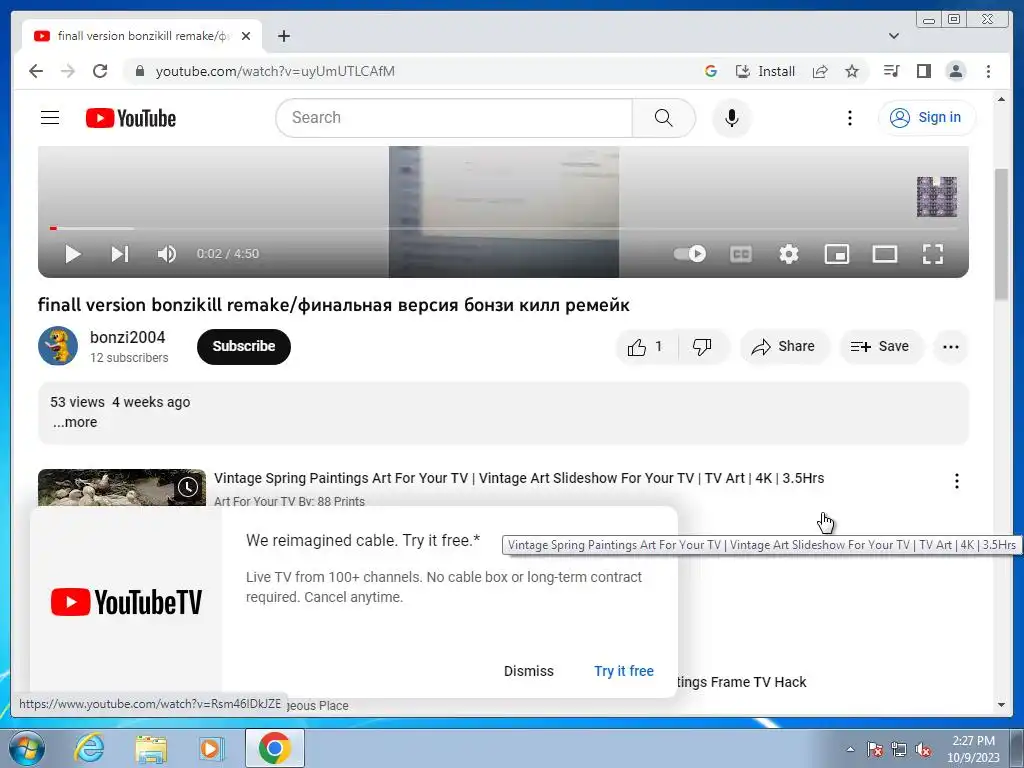
Task: Reload the page
Action: (100, 71)
